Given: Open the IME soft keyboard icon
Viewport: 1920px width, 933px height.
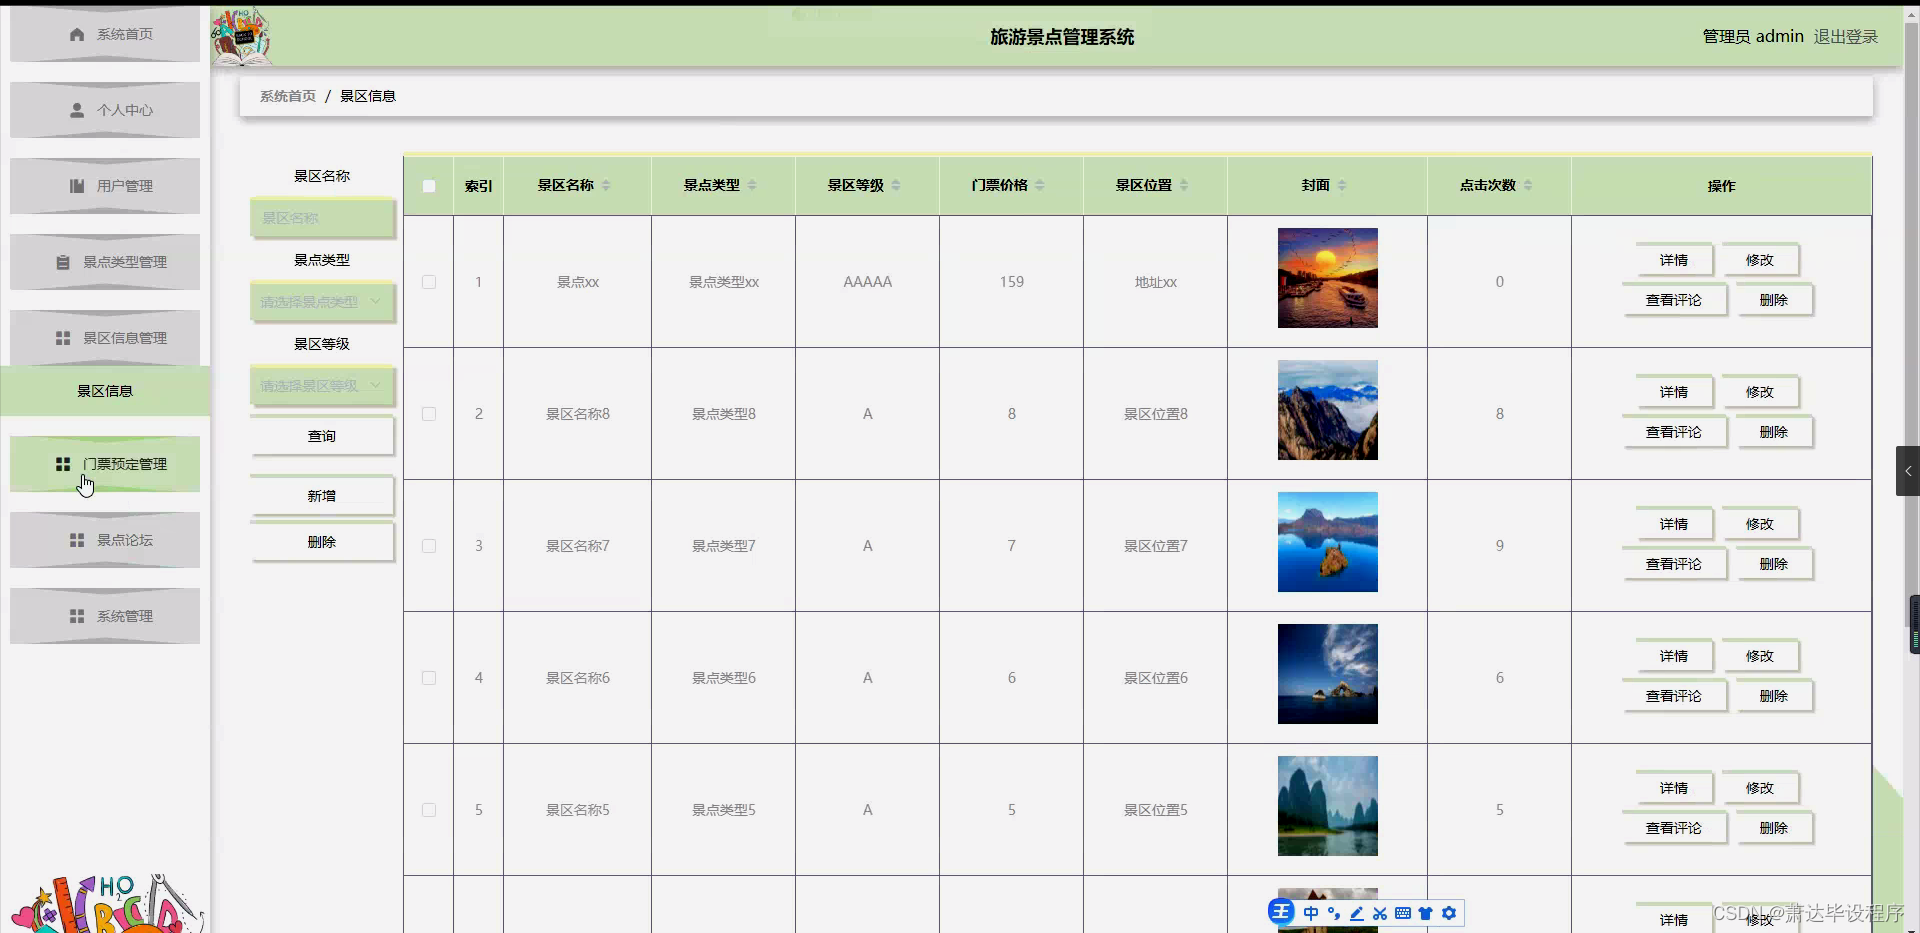Looking at the screenshot, I should point(1403,913).
